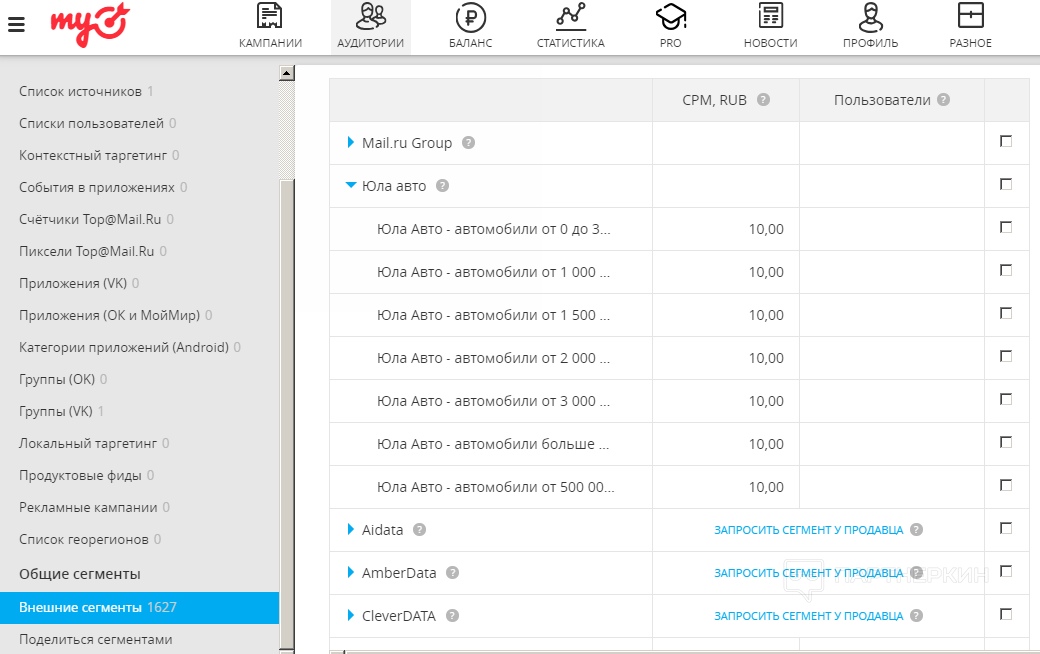Click the sidebar vertical scrollbar thumb
This screenshot has width=1040, height=654.
pyautogui.click(x=287, y=415)
